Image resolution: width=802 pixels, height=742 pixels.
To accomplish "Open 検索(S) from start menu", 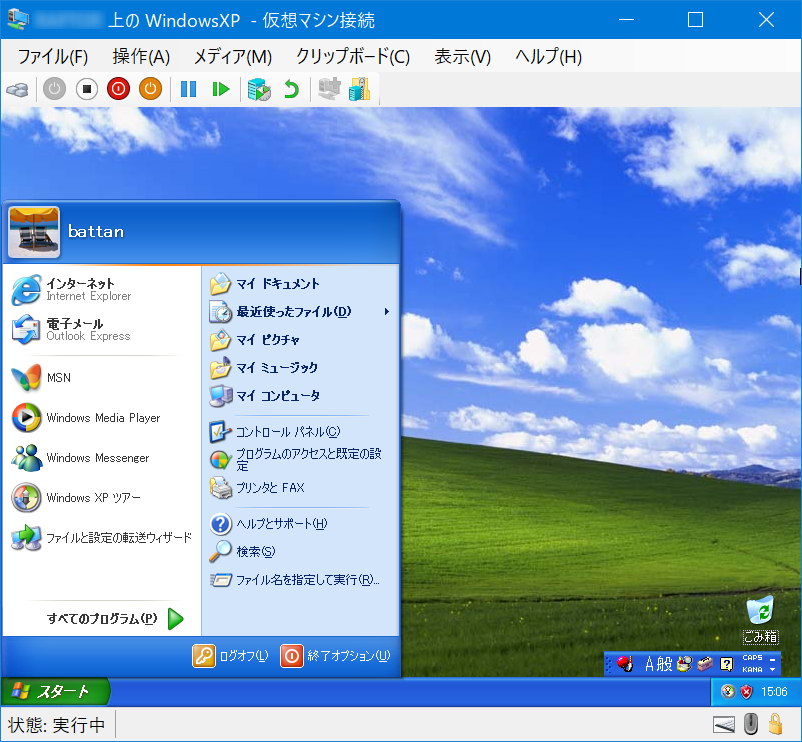I will [x=300, y=551].
